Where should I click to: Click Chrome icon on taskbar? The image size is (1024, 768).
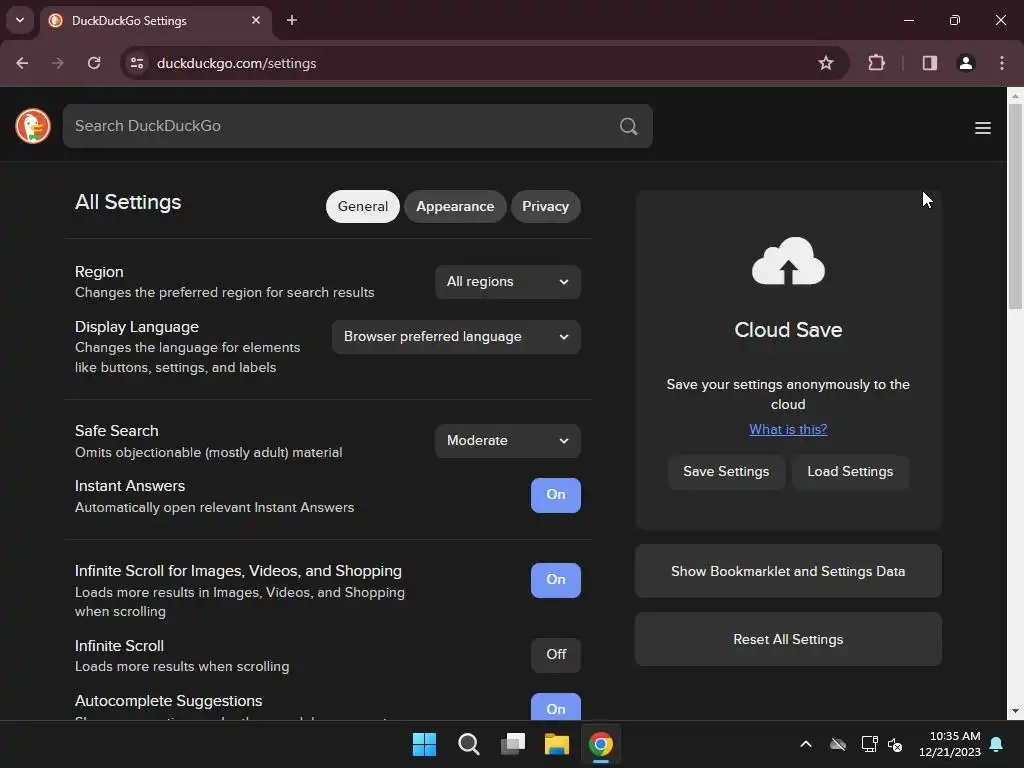pos(601,744)
